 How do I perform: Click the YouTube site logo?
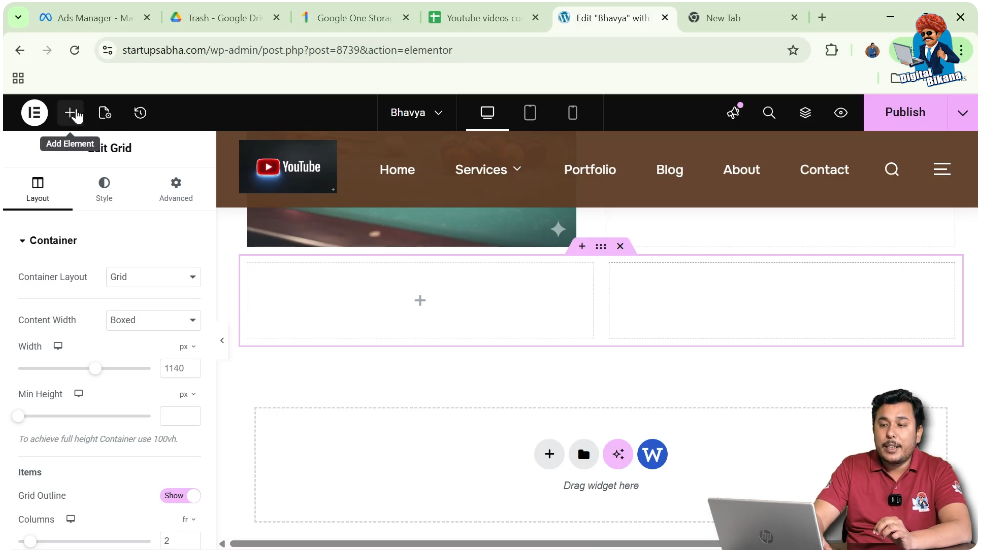pos(288,167)
